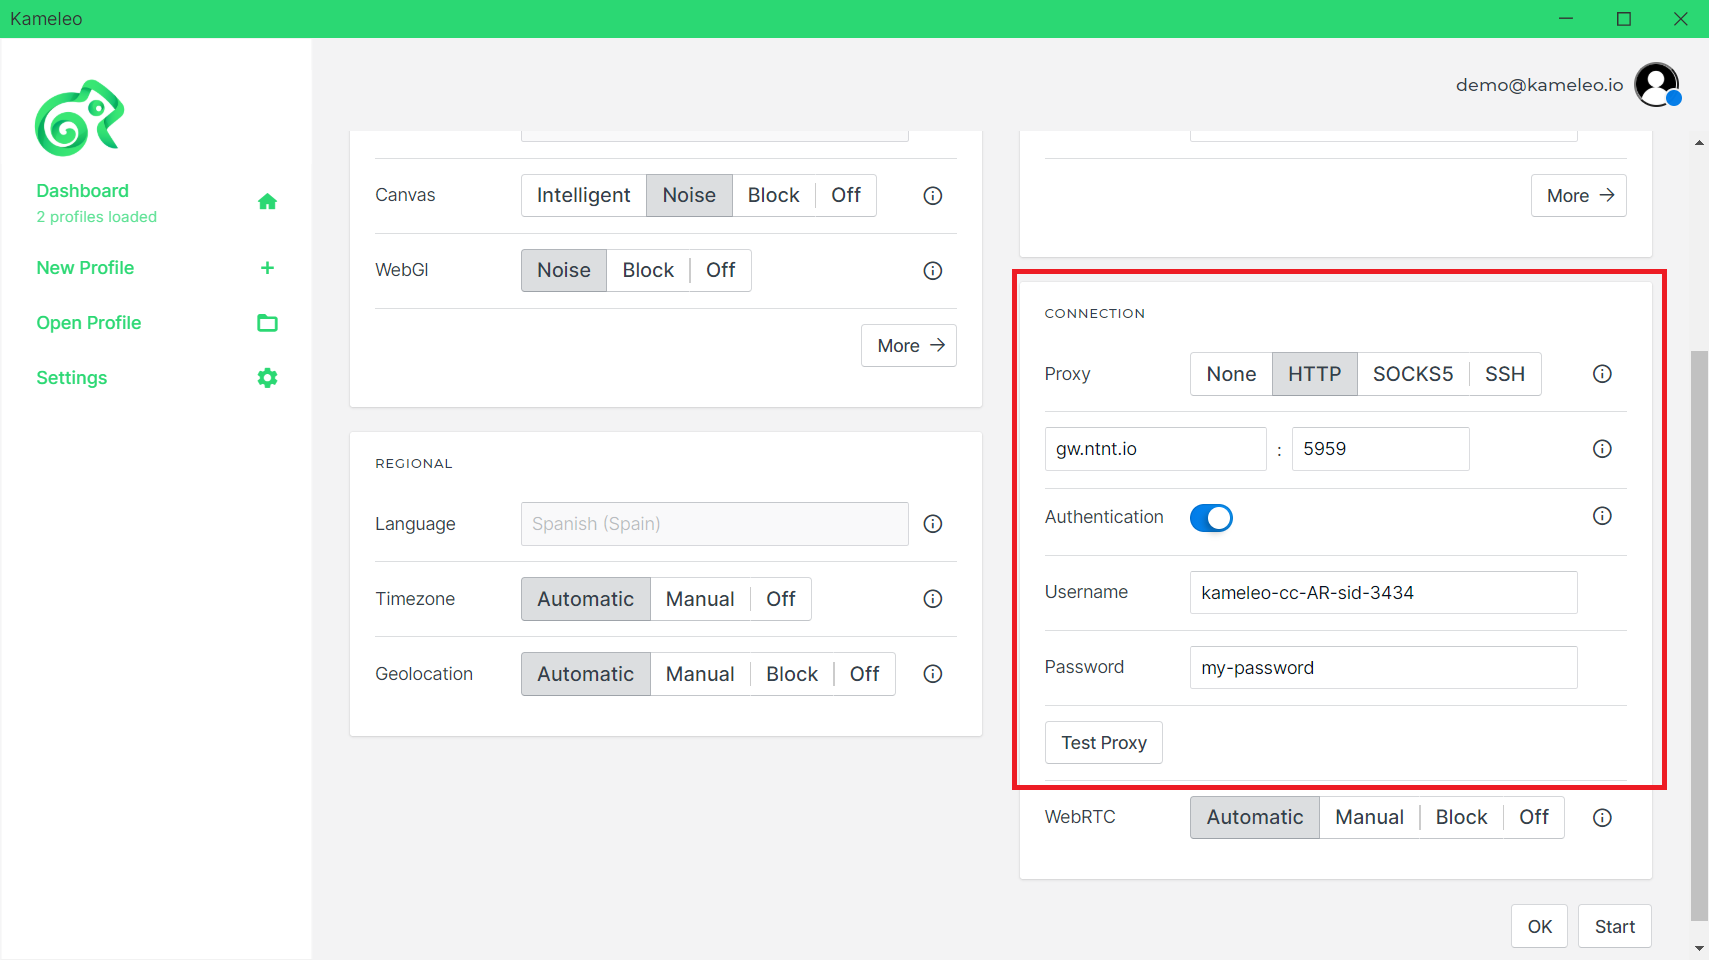This screenshot has width=1709, height=960.
Task: Set Canvas to Block
Action: [x=774, y=195]
